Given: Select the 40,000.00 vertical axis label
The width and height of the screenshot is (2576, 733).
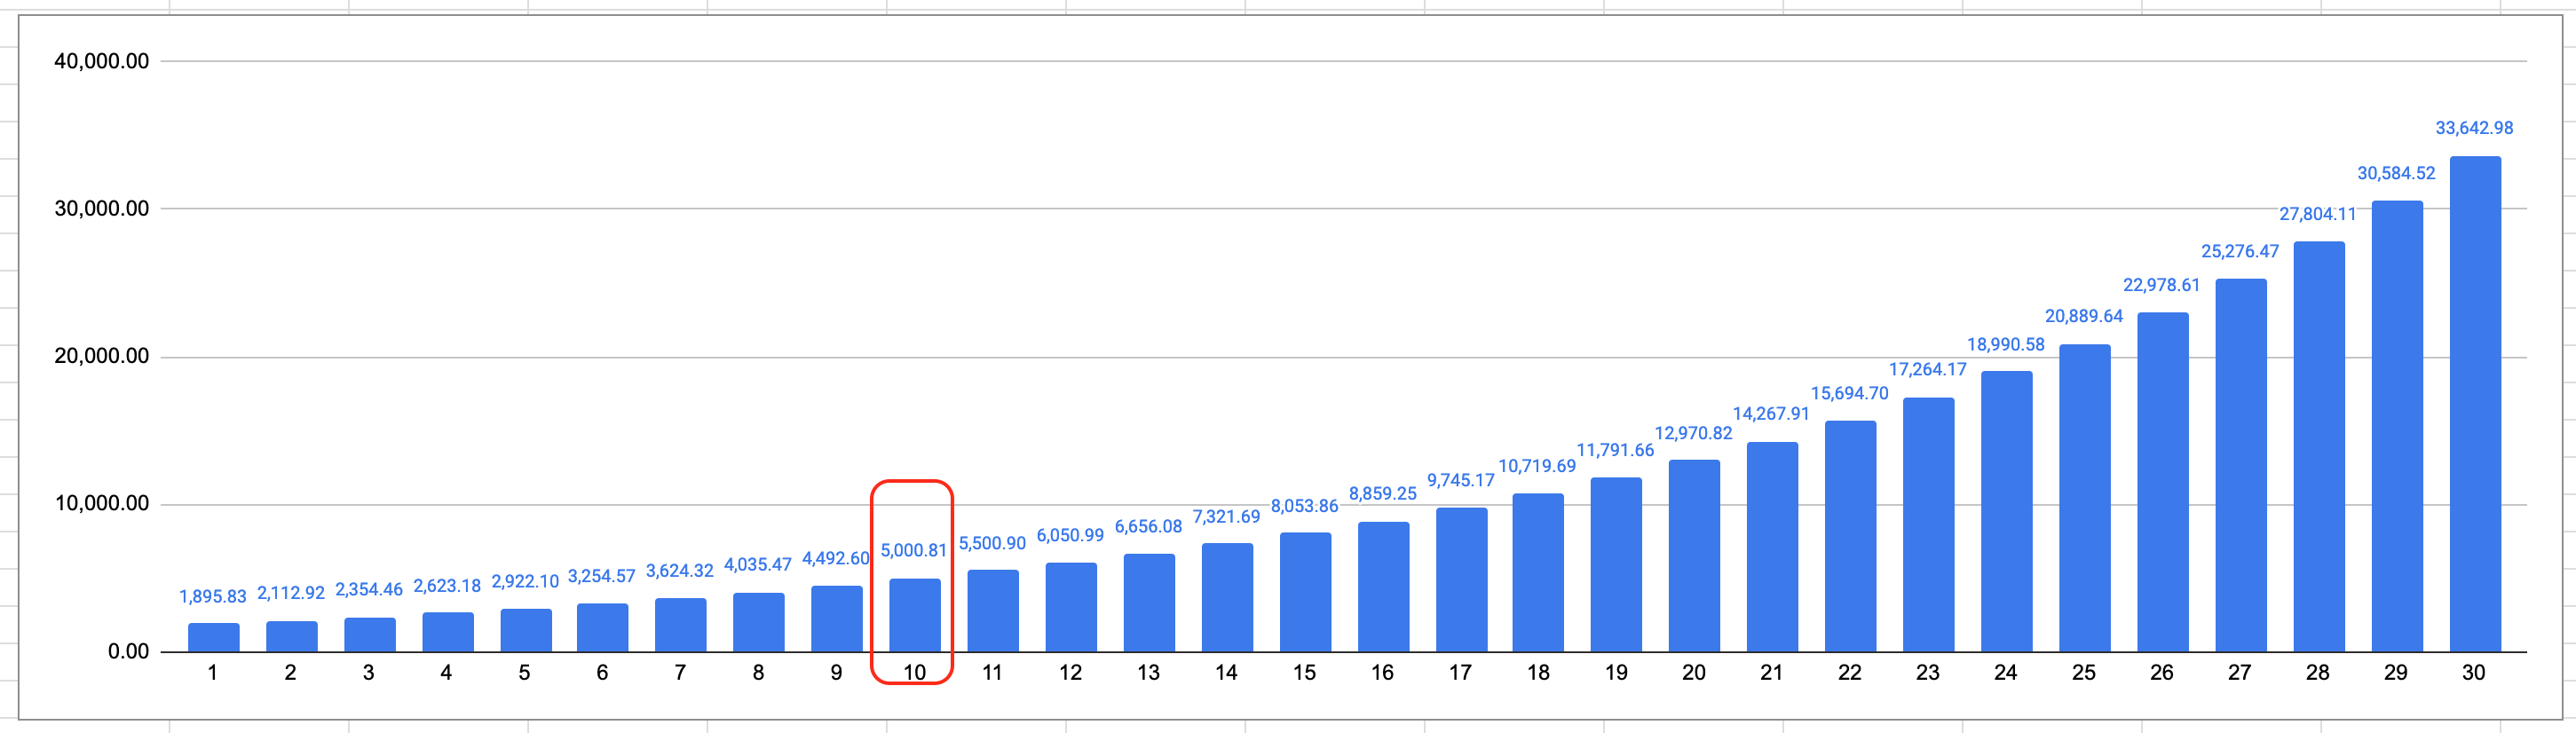Looking at the screenshot, I should pyautogui.click(x=102, y=62).
